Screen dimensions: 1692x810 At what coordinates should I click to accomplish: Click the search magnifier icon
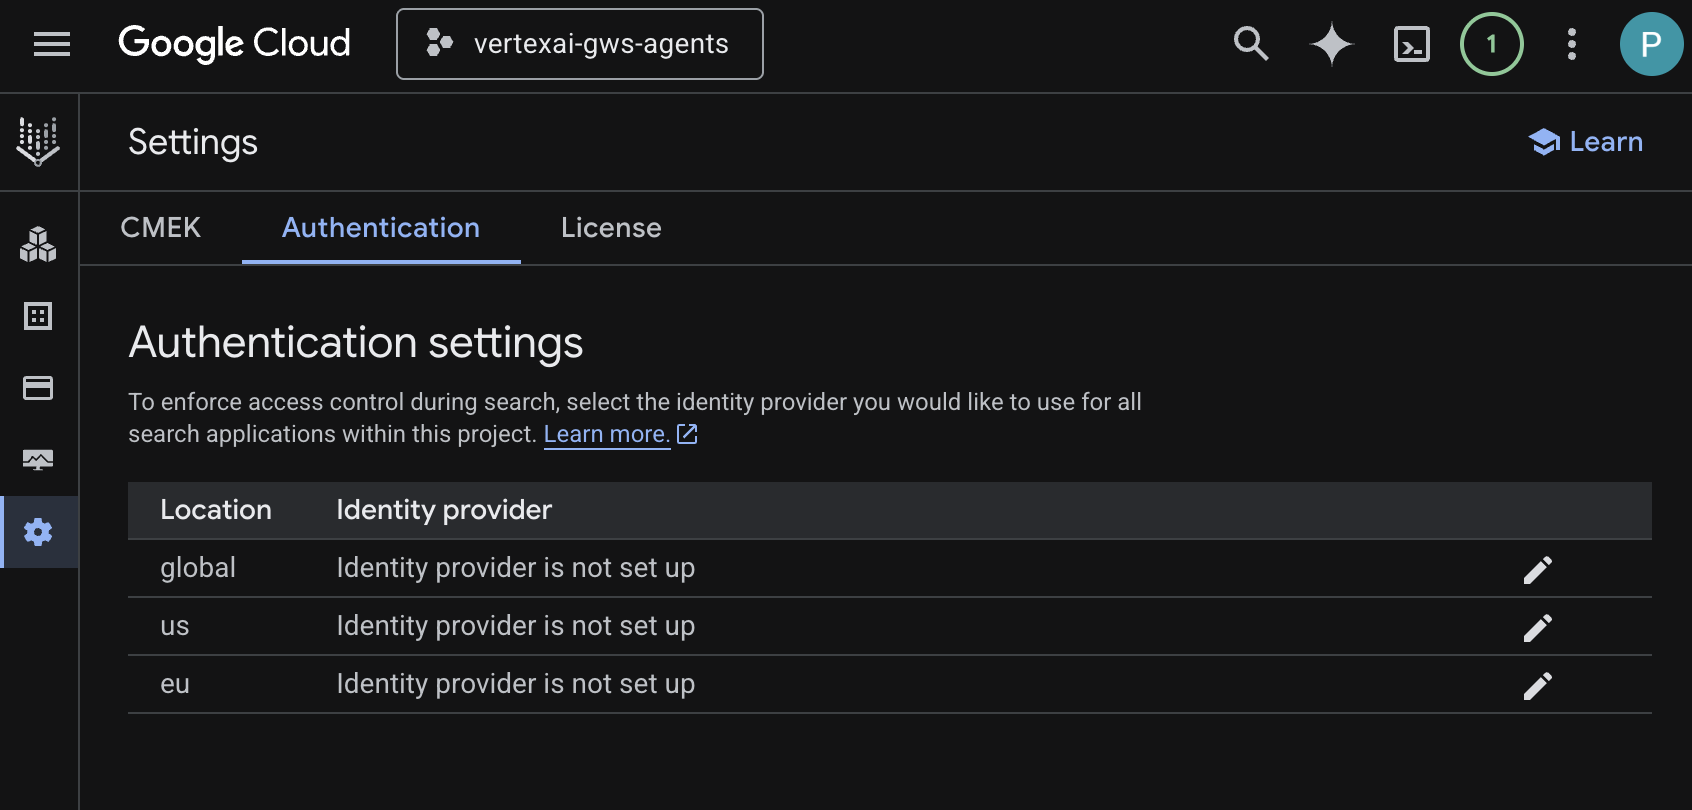(x=1251, y=44)
